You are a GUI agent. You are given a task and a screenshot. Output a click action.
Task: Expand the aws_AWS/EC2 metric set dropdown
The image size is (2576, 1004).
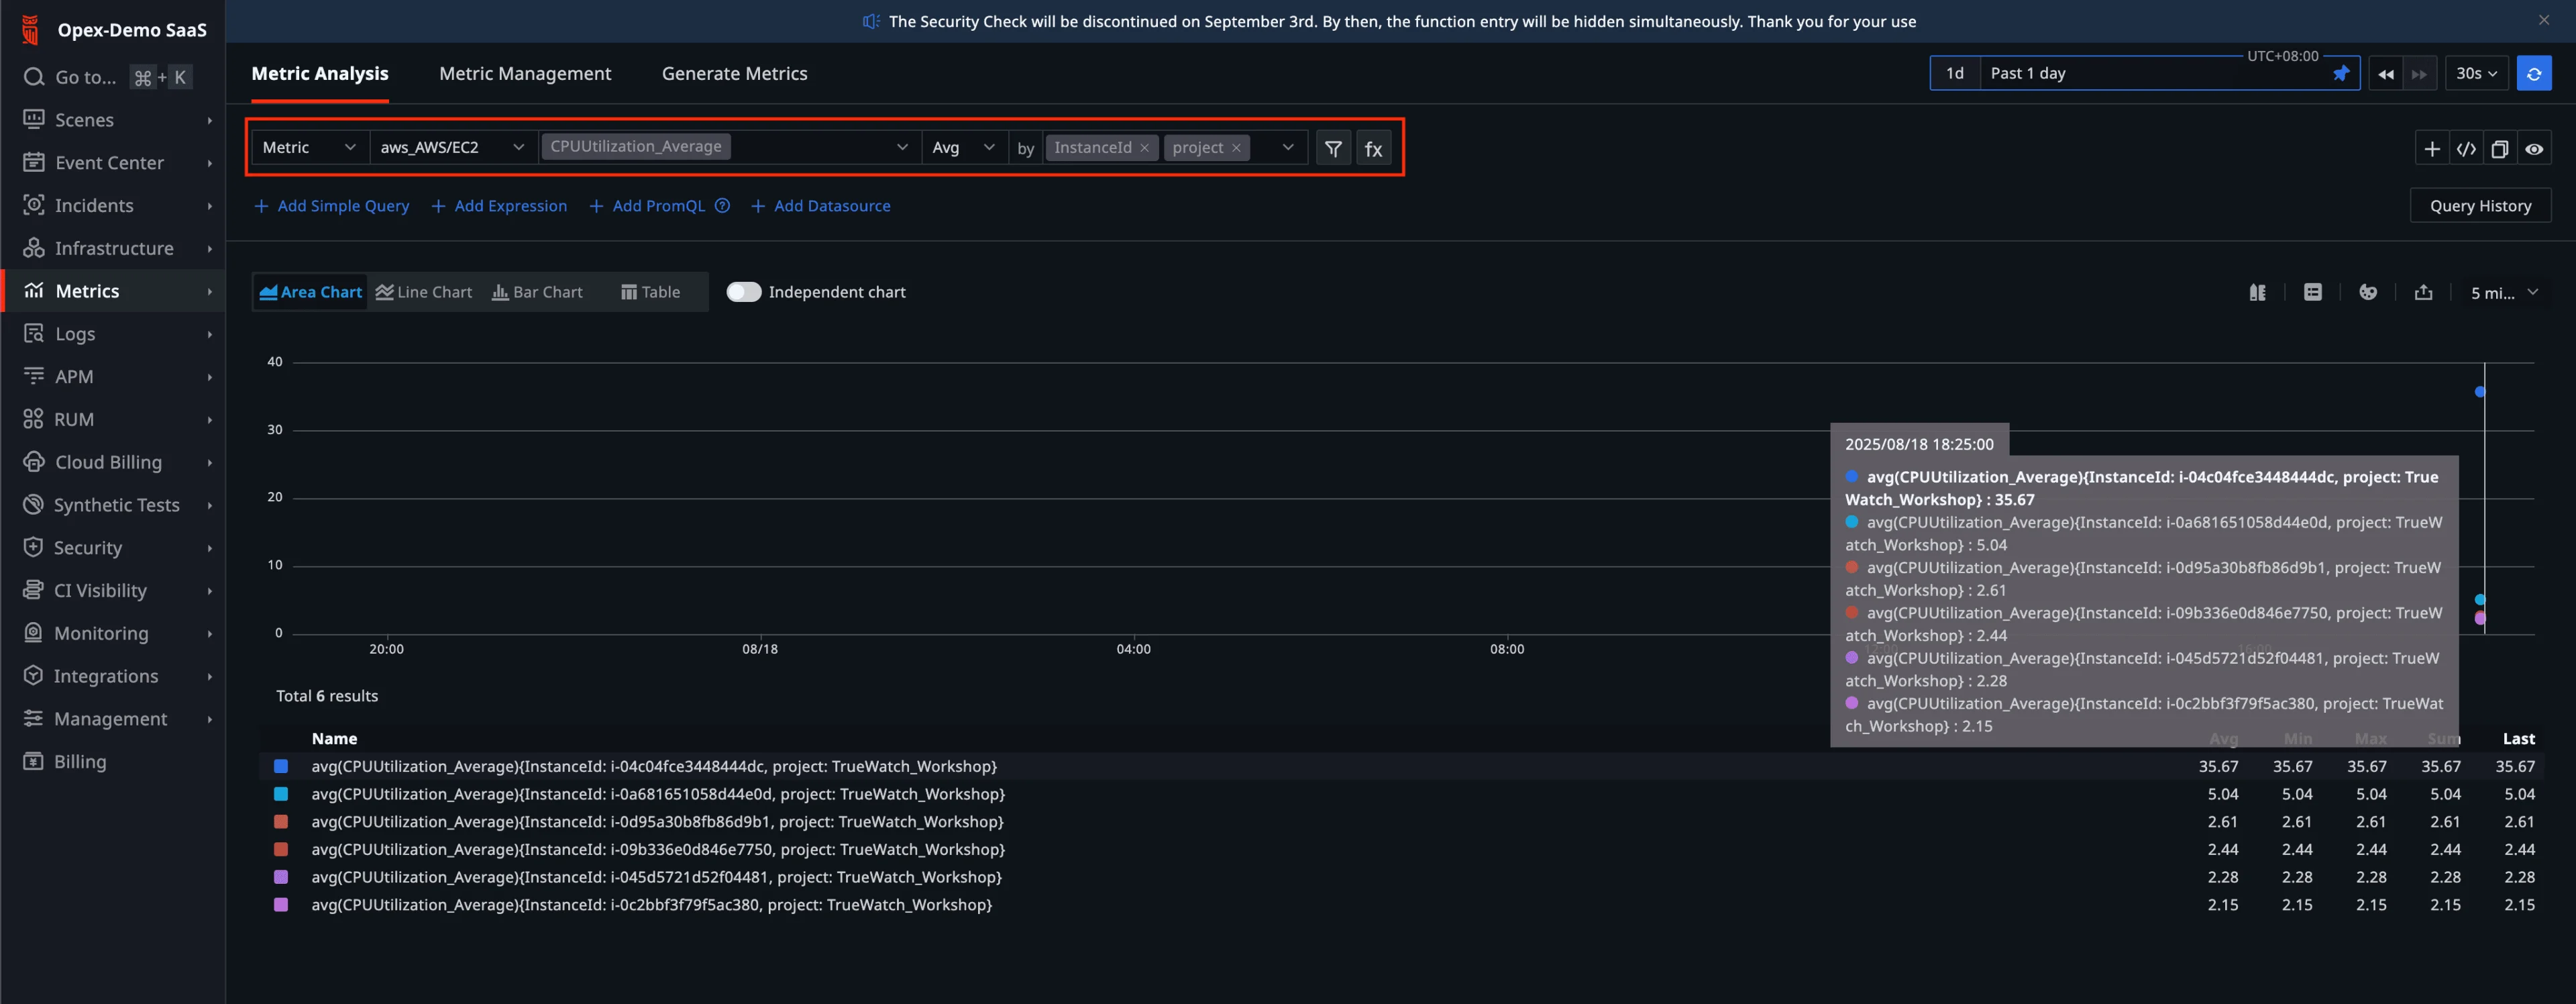451,147
